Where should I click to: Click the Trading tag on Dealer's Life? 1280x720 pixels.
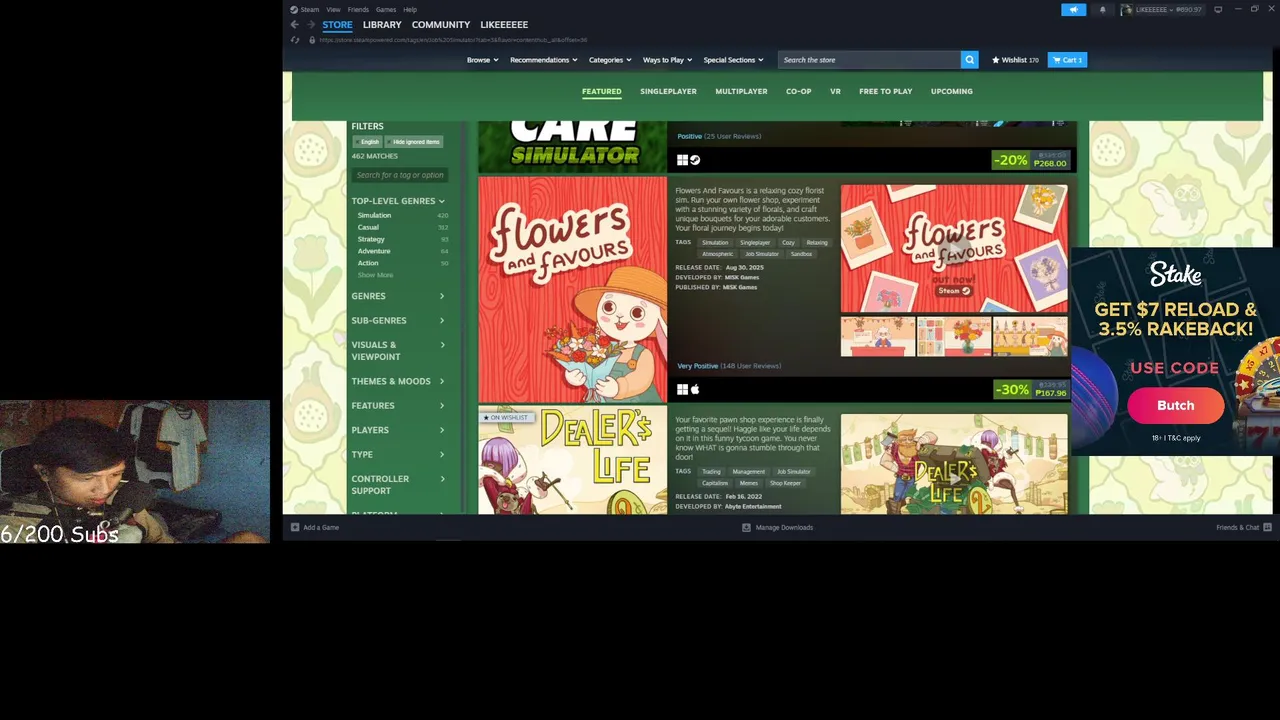click(711, 472)
